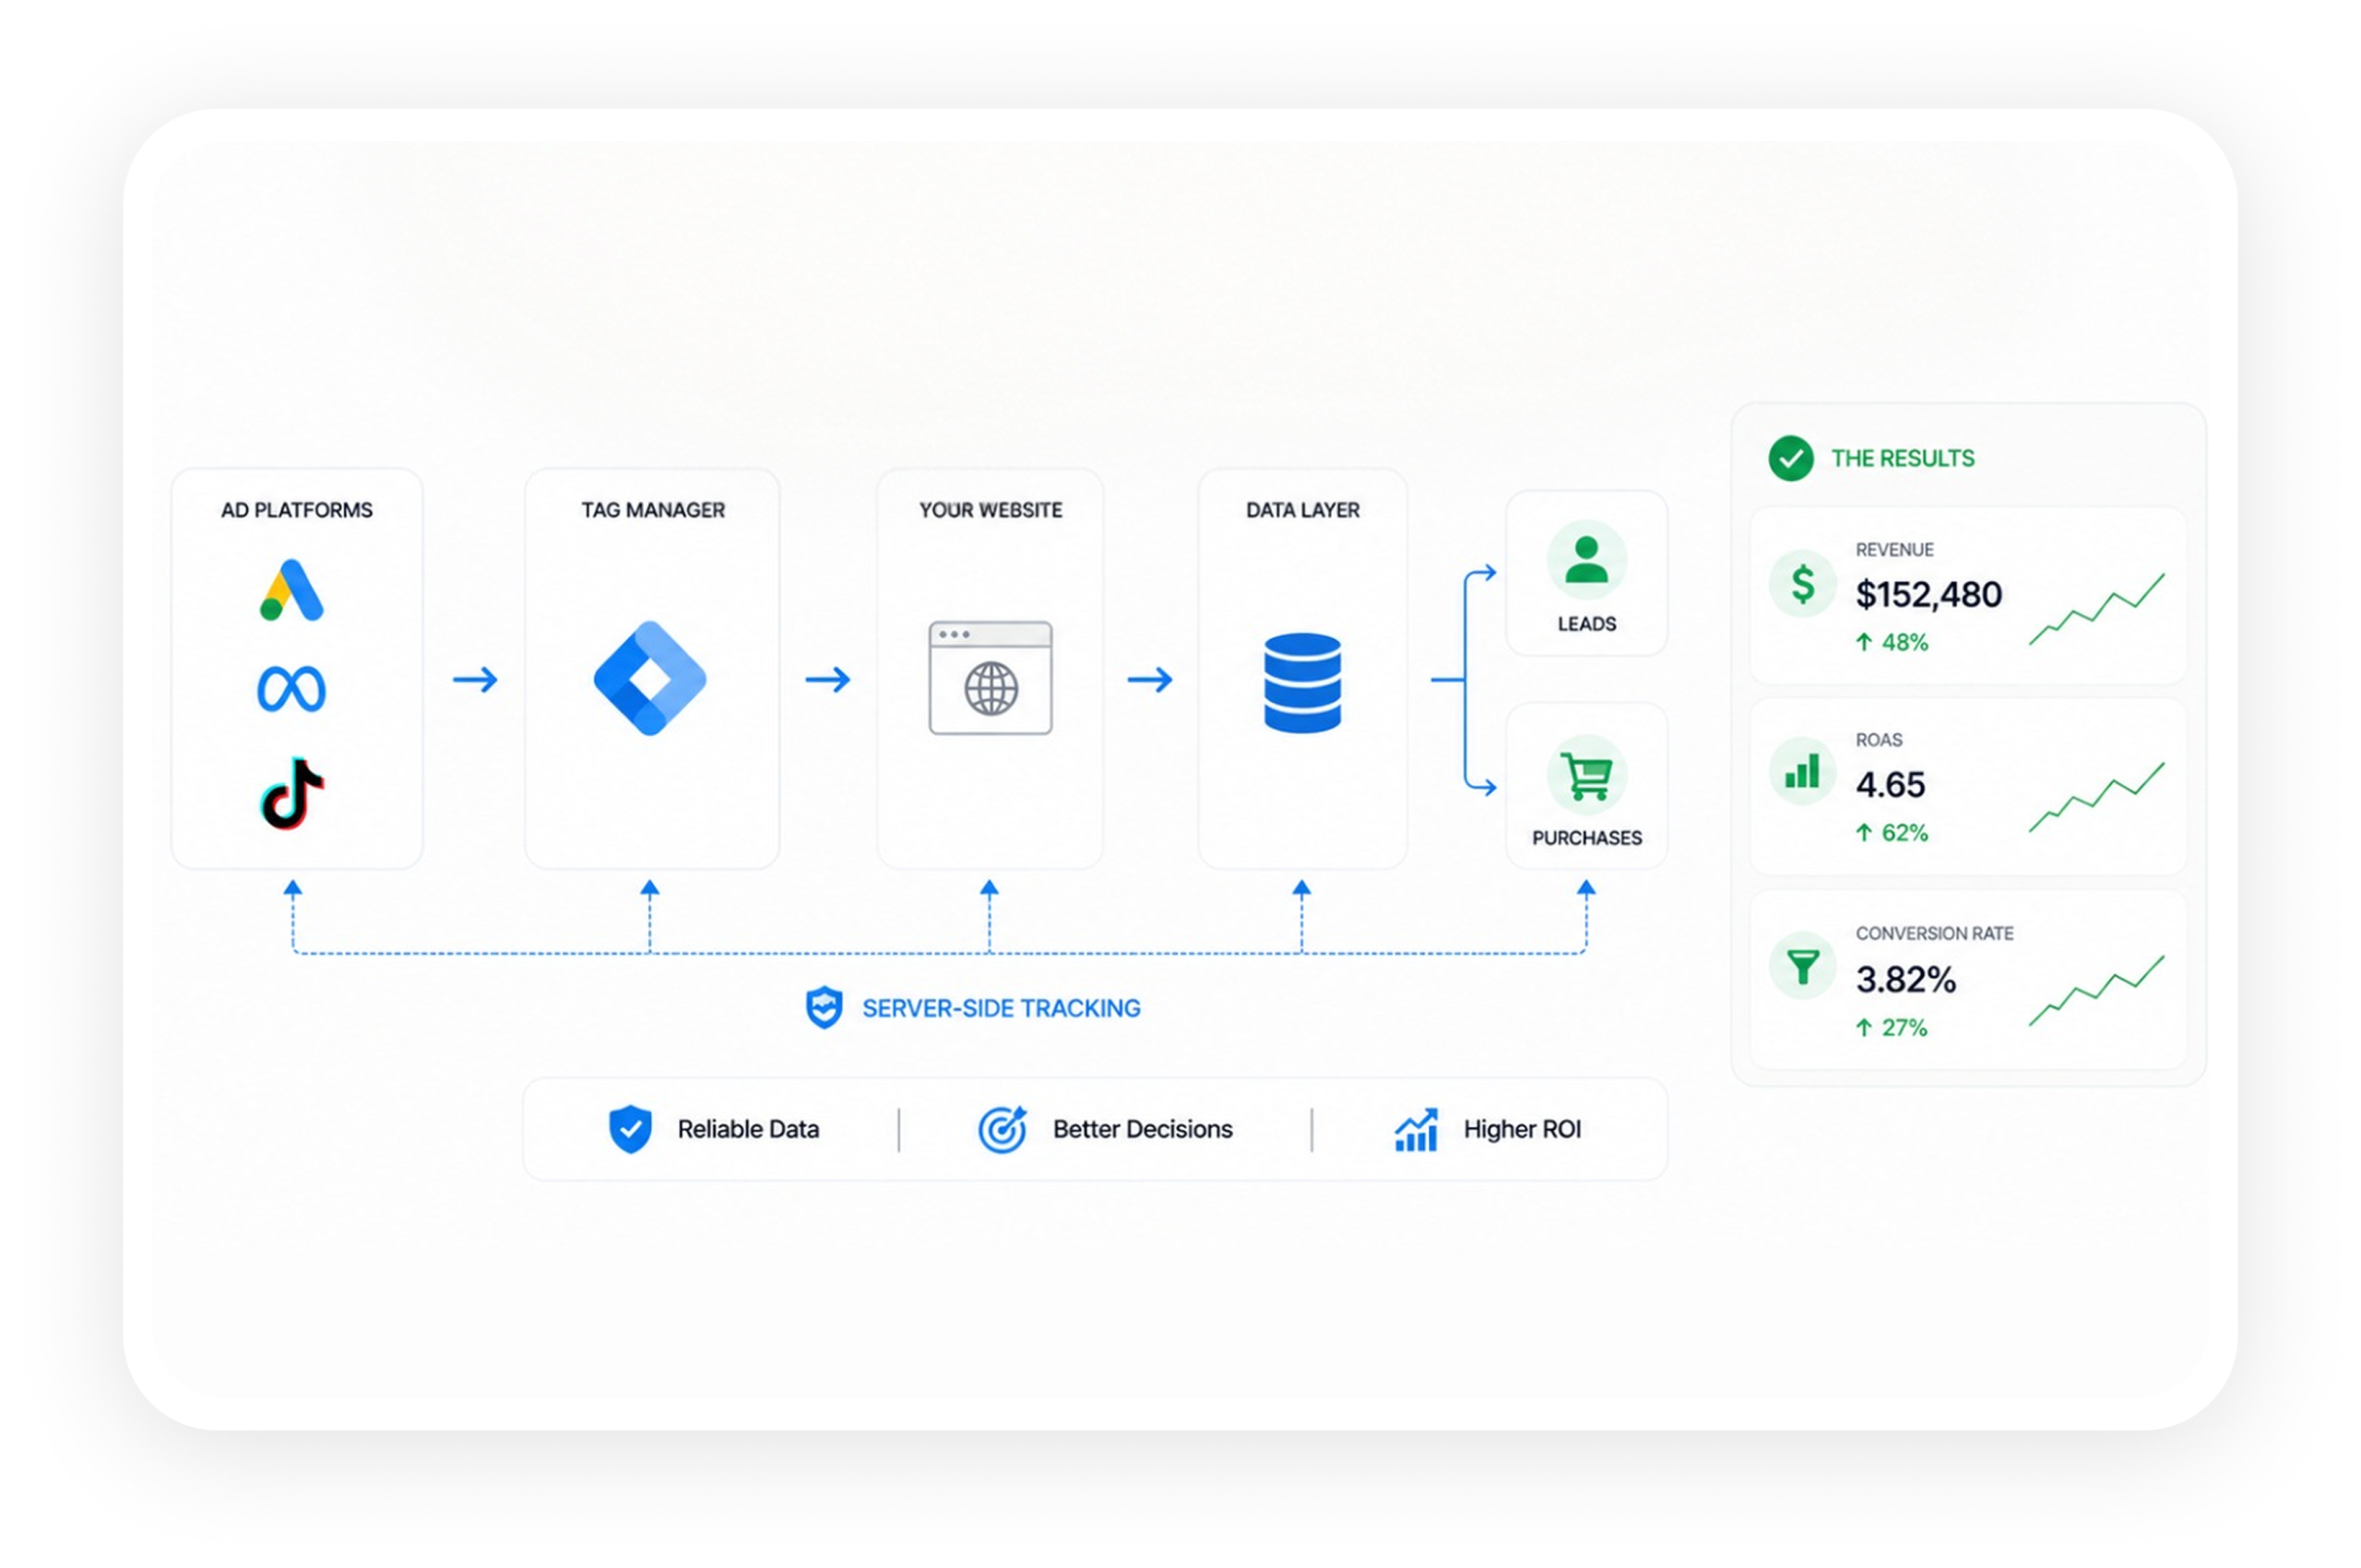2361x1568 pixels.
Task: Click the Conversion Rate trend sparkline
Action: [2096, 990]
